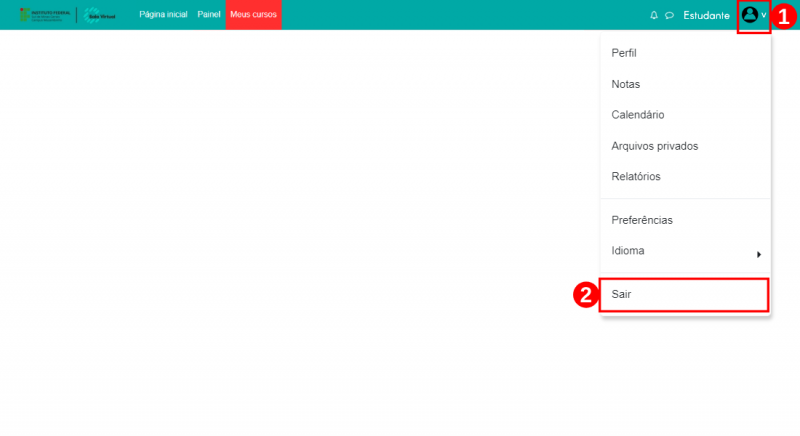Viewport: 800px width, 436px height.
Task: Click the user avatar icon
Action: (749, 15)
